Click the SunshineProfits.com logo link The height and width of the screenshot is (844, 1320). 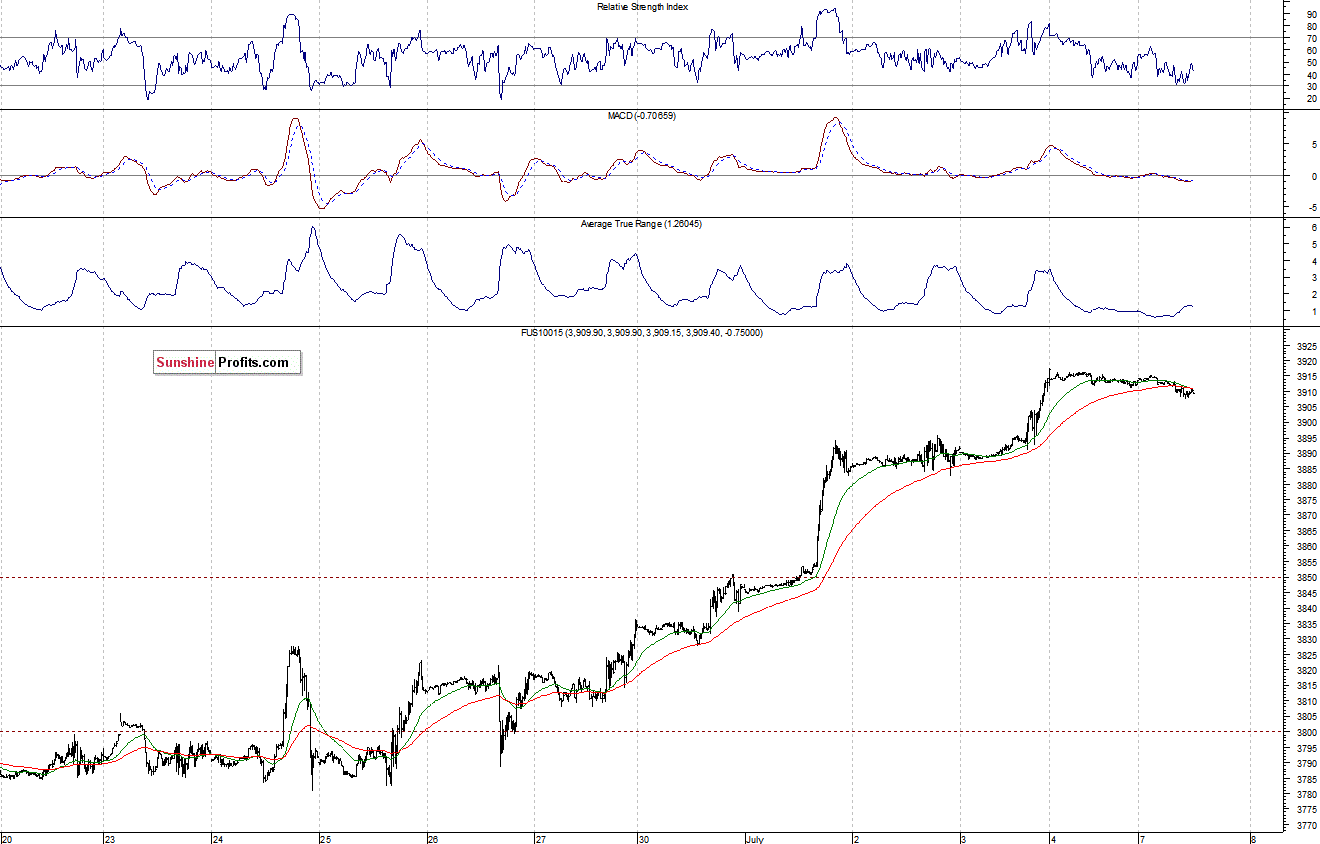point(227,362)
